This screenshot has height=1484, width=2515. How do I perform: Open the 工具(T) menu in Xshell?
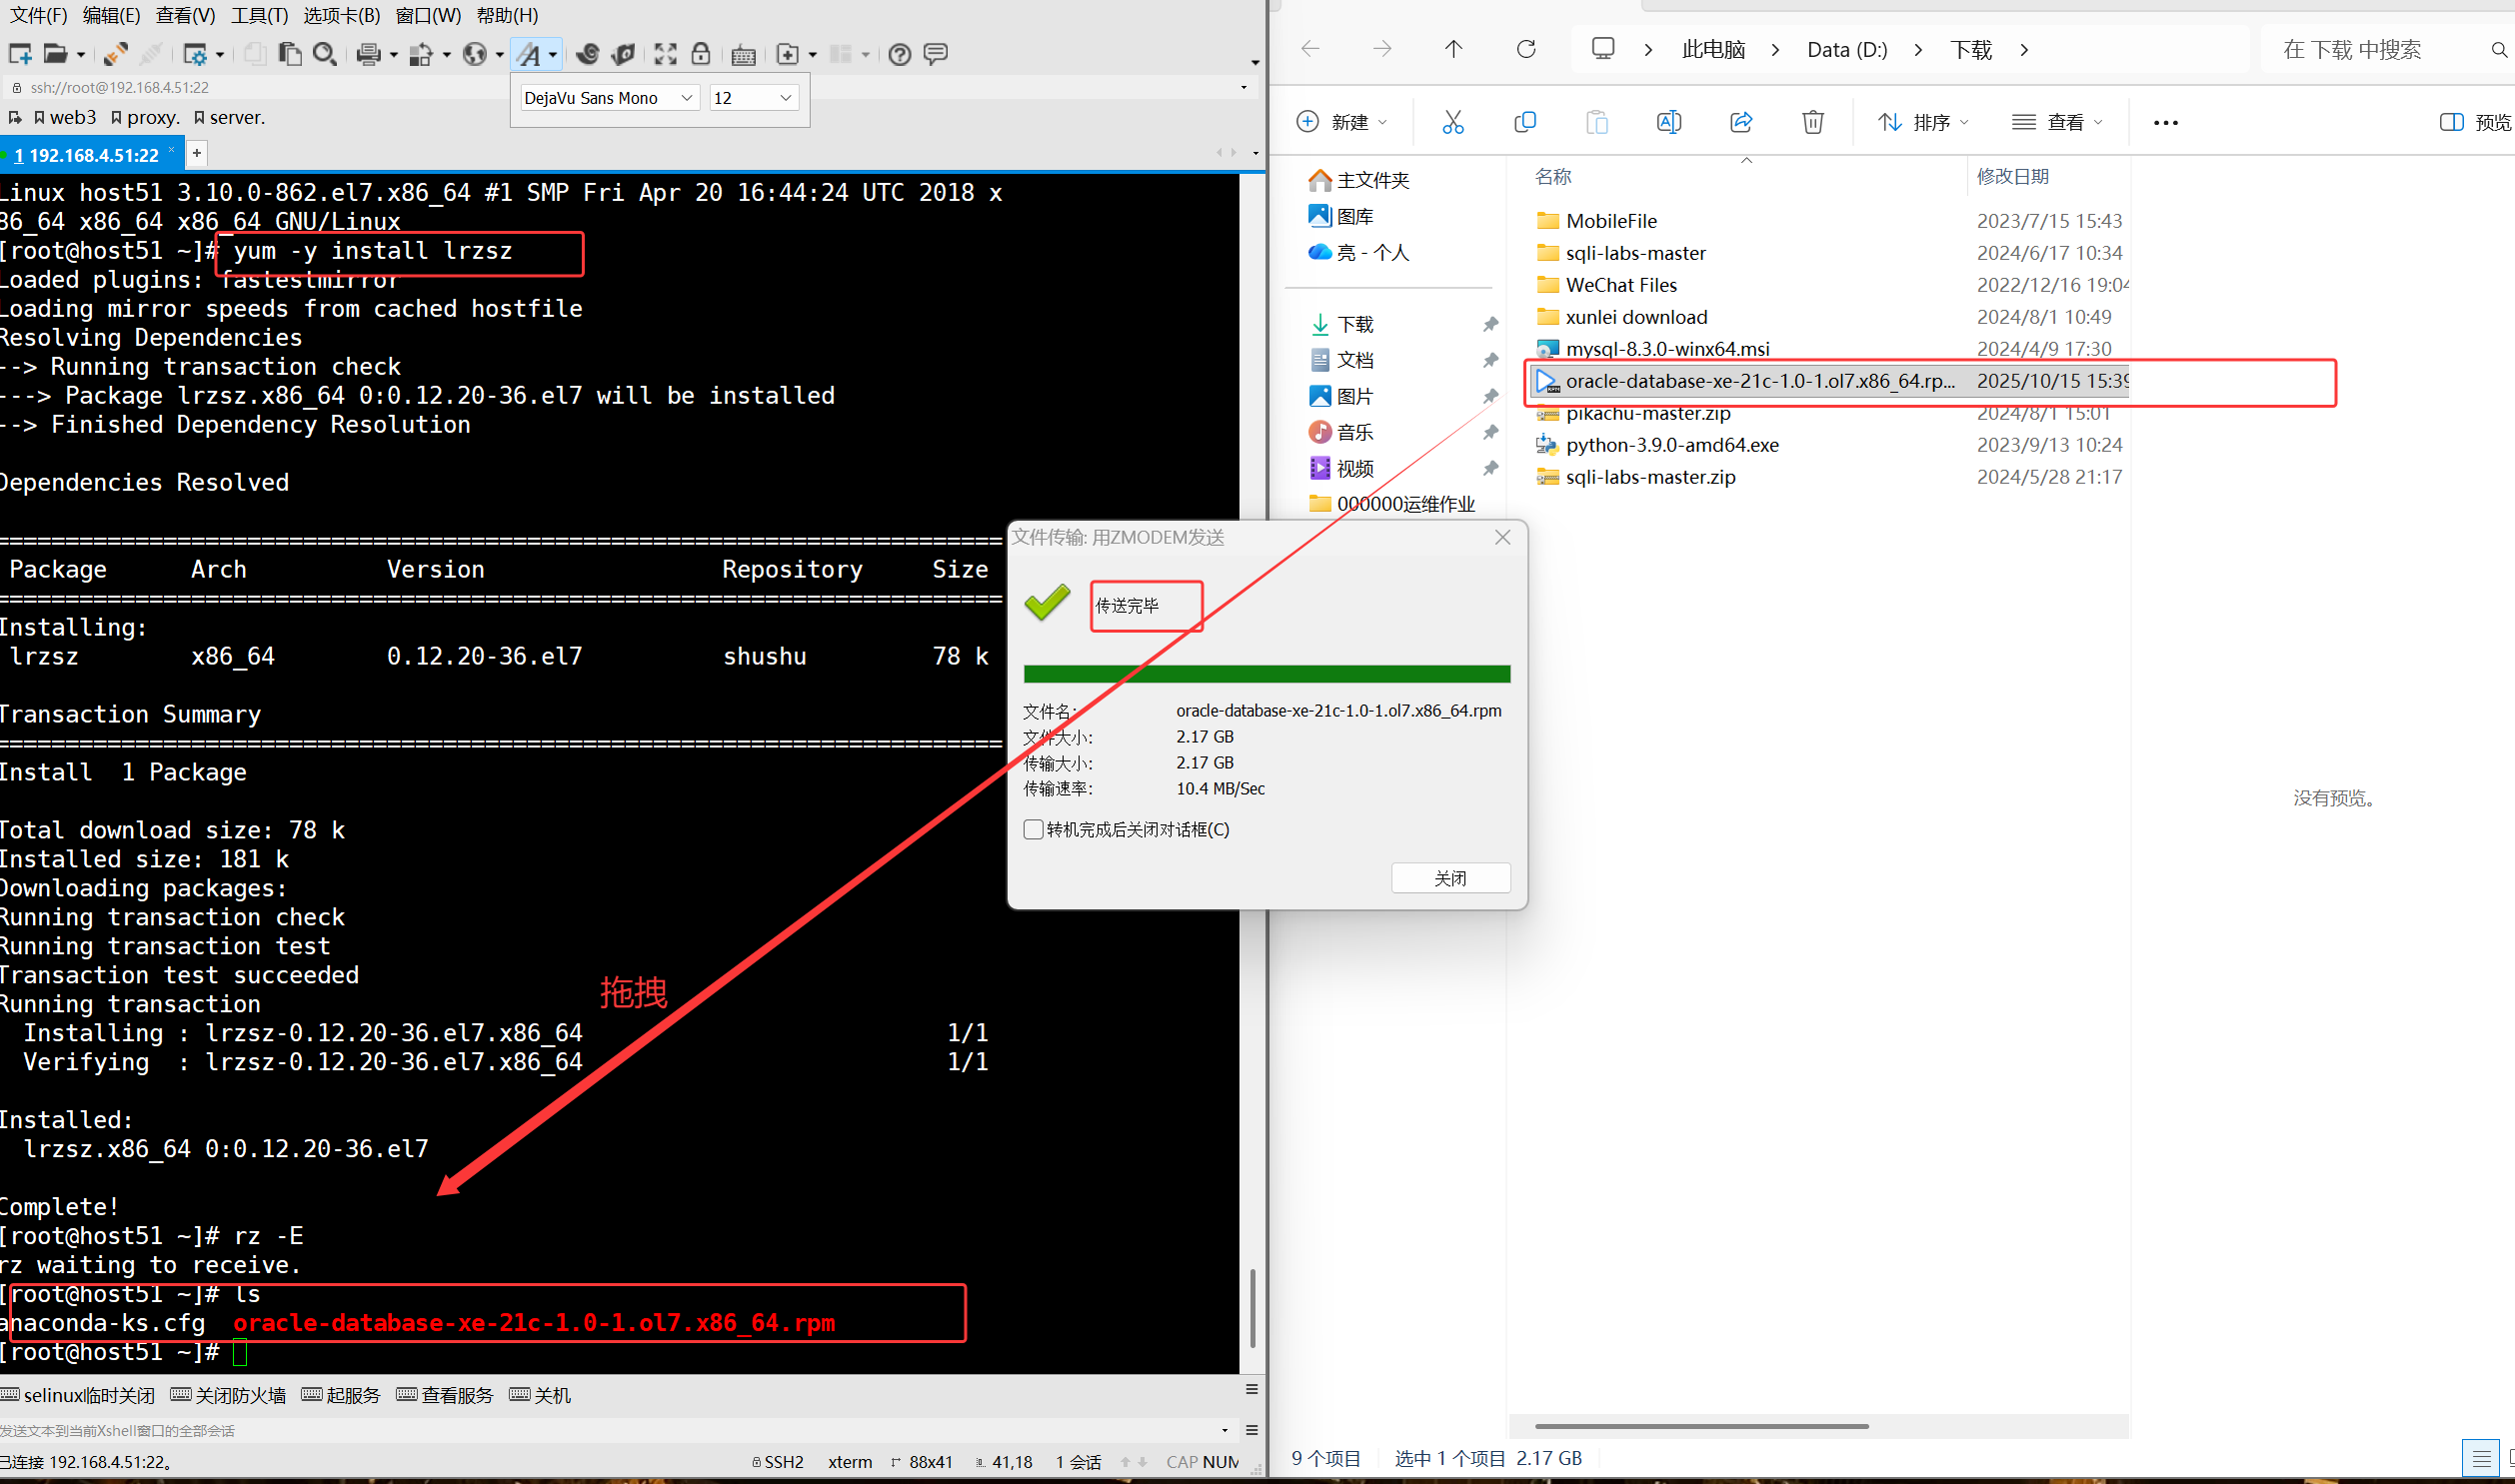pyautogui.click(x=259, y=15)
